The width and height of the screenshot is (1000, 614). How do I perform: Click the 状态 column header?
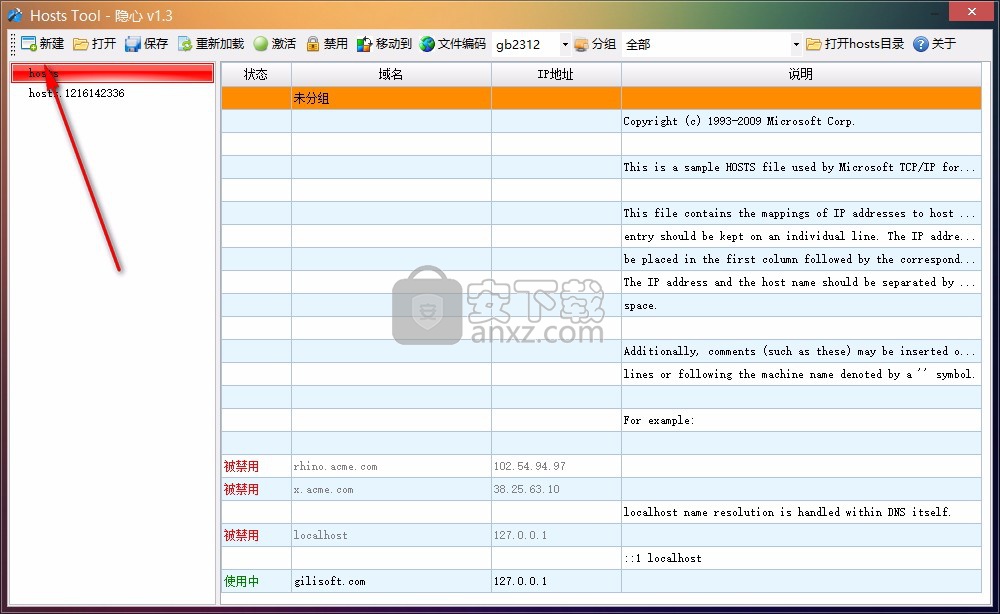tap(256, 74)
